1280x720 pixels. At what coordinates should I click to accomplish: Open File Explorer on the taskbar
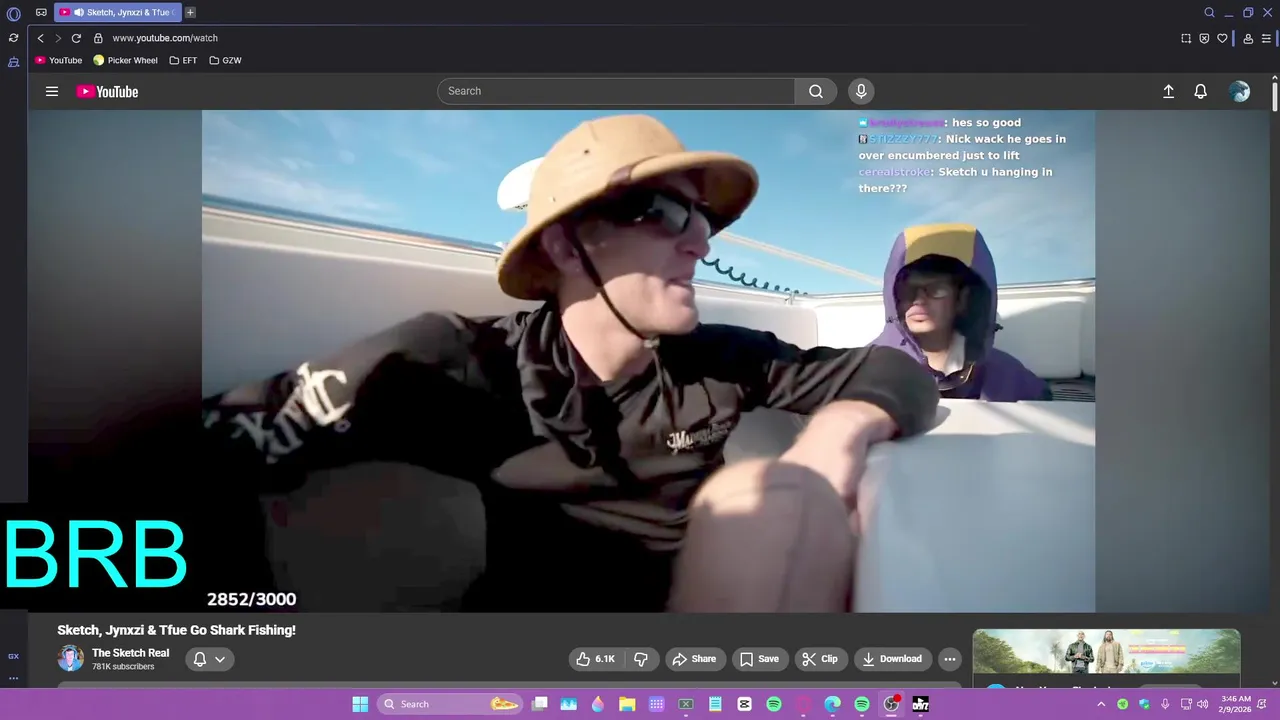pos(627,704)
